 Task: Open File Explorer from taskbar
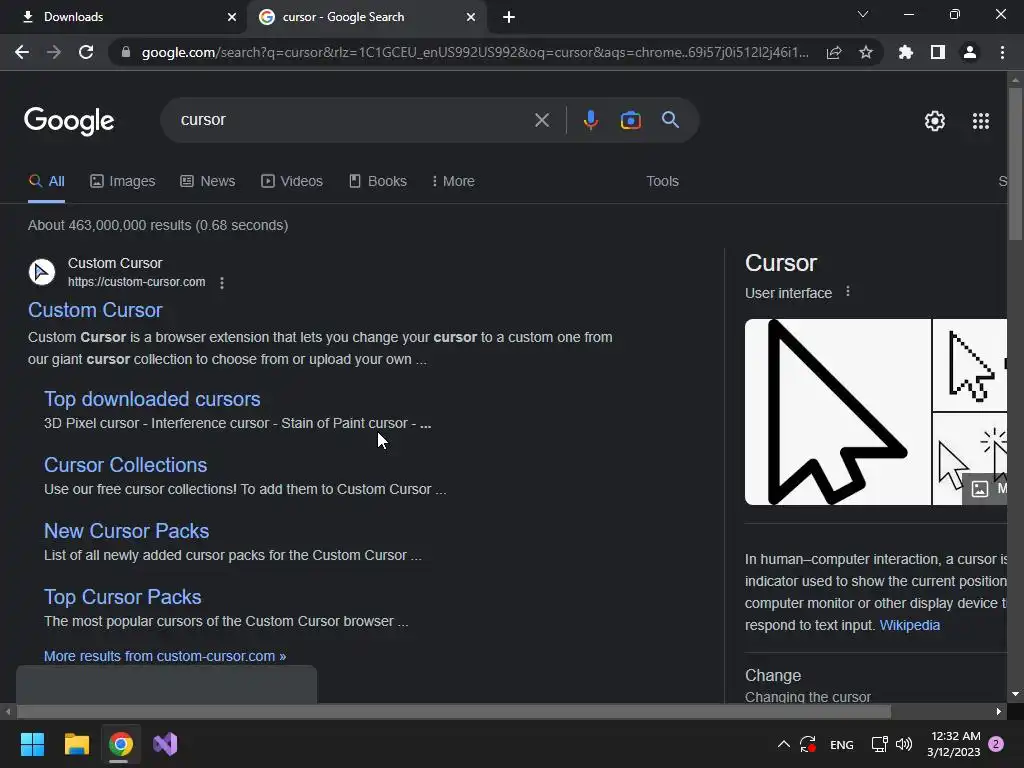point(76,744)
